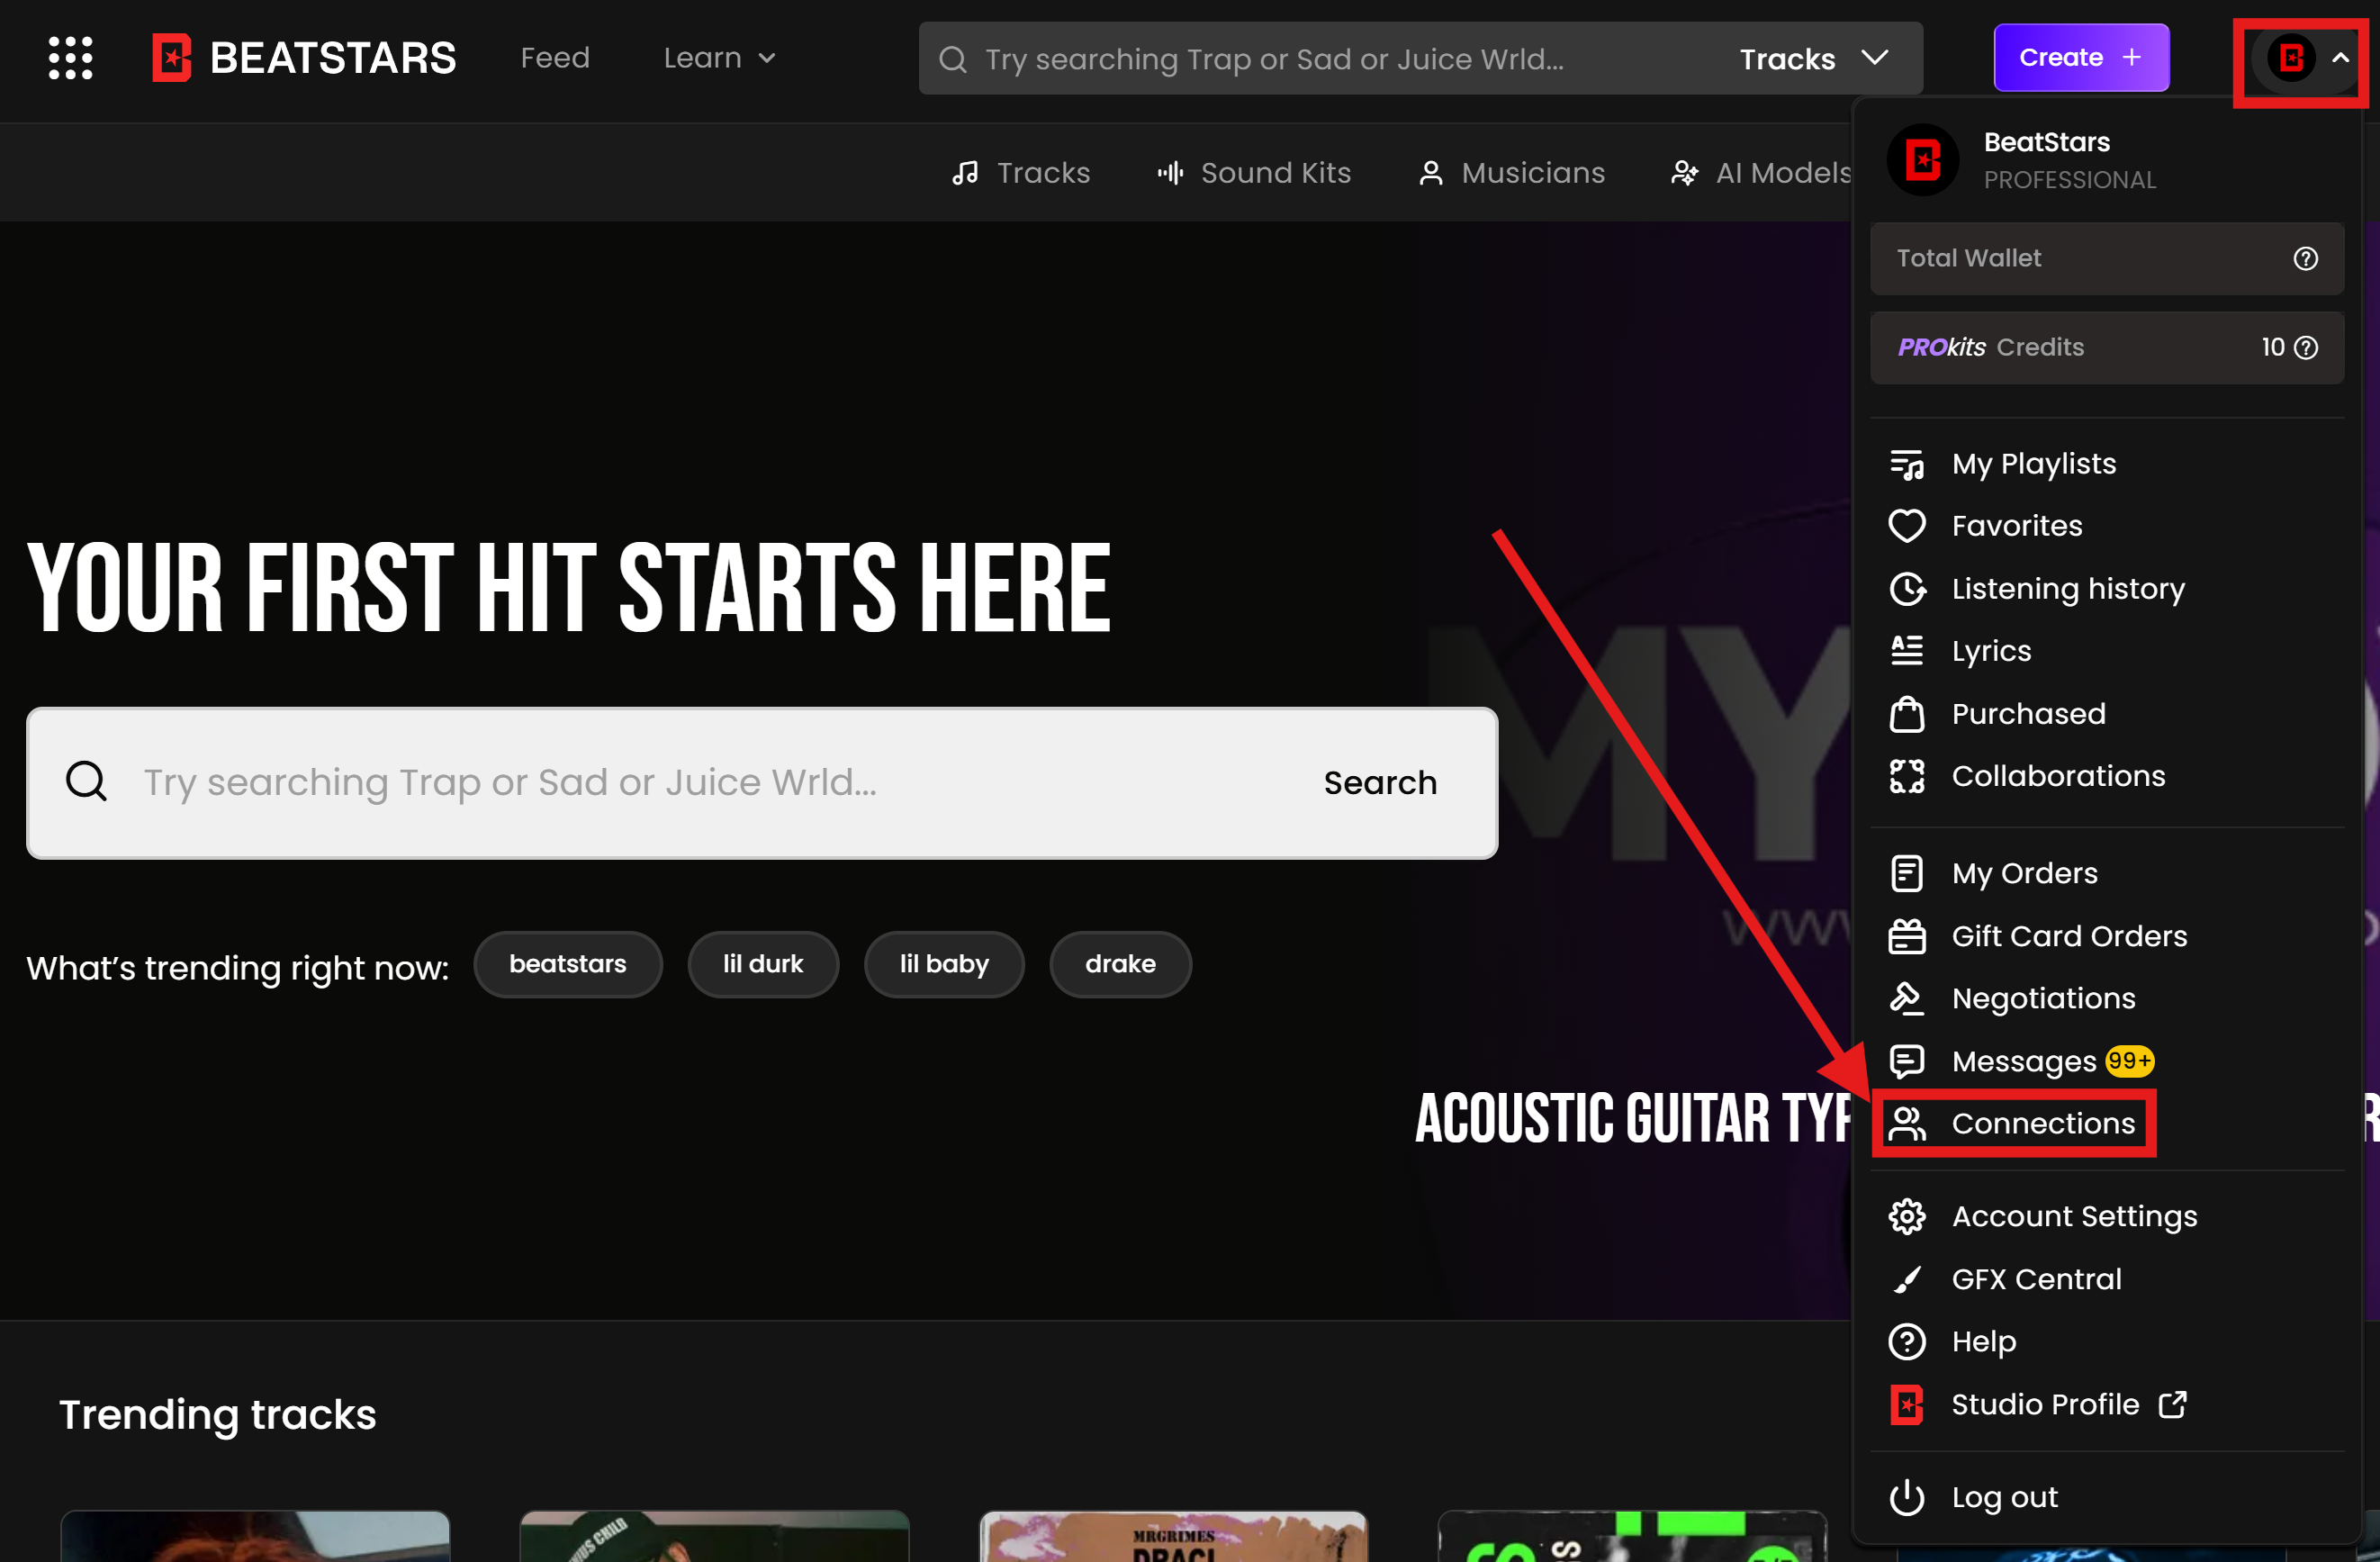This screenshot has height=1562, width=2380.
Task: Click the external link icon beside Studio Profile
Action: tap(2172, 1404)
